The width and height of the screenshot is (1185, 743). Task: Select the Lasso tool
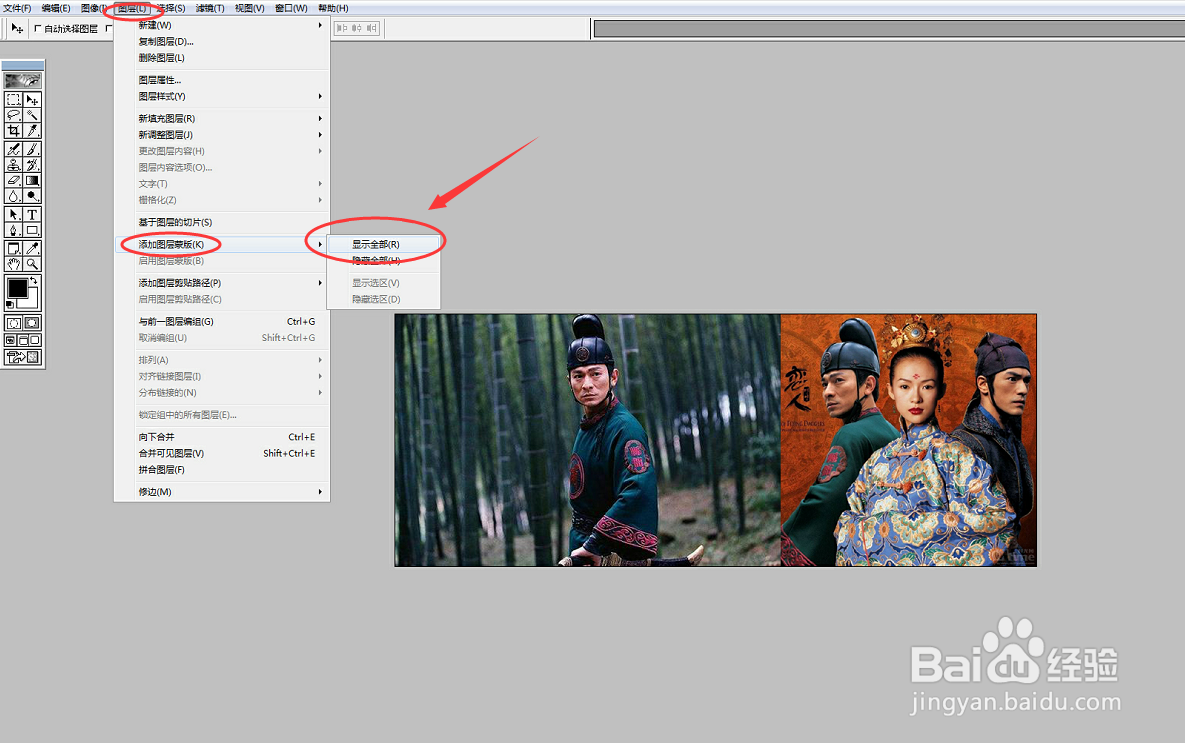point(14,115)
